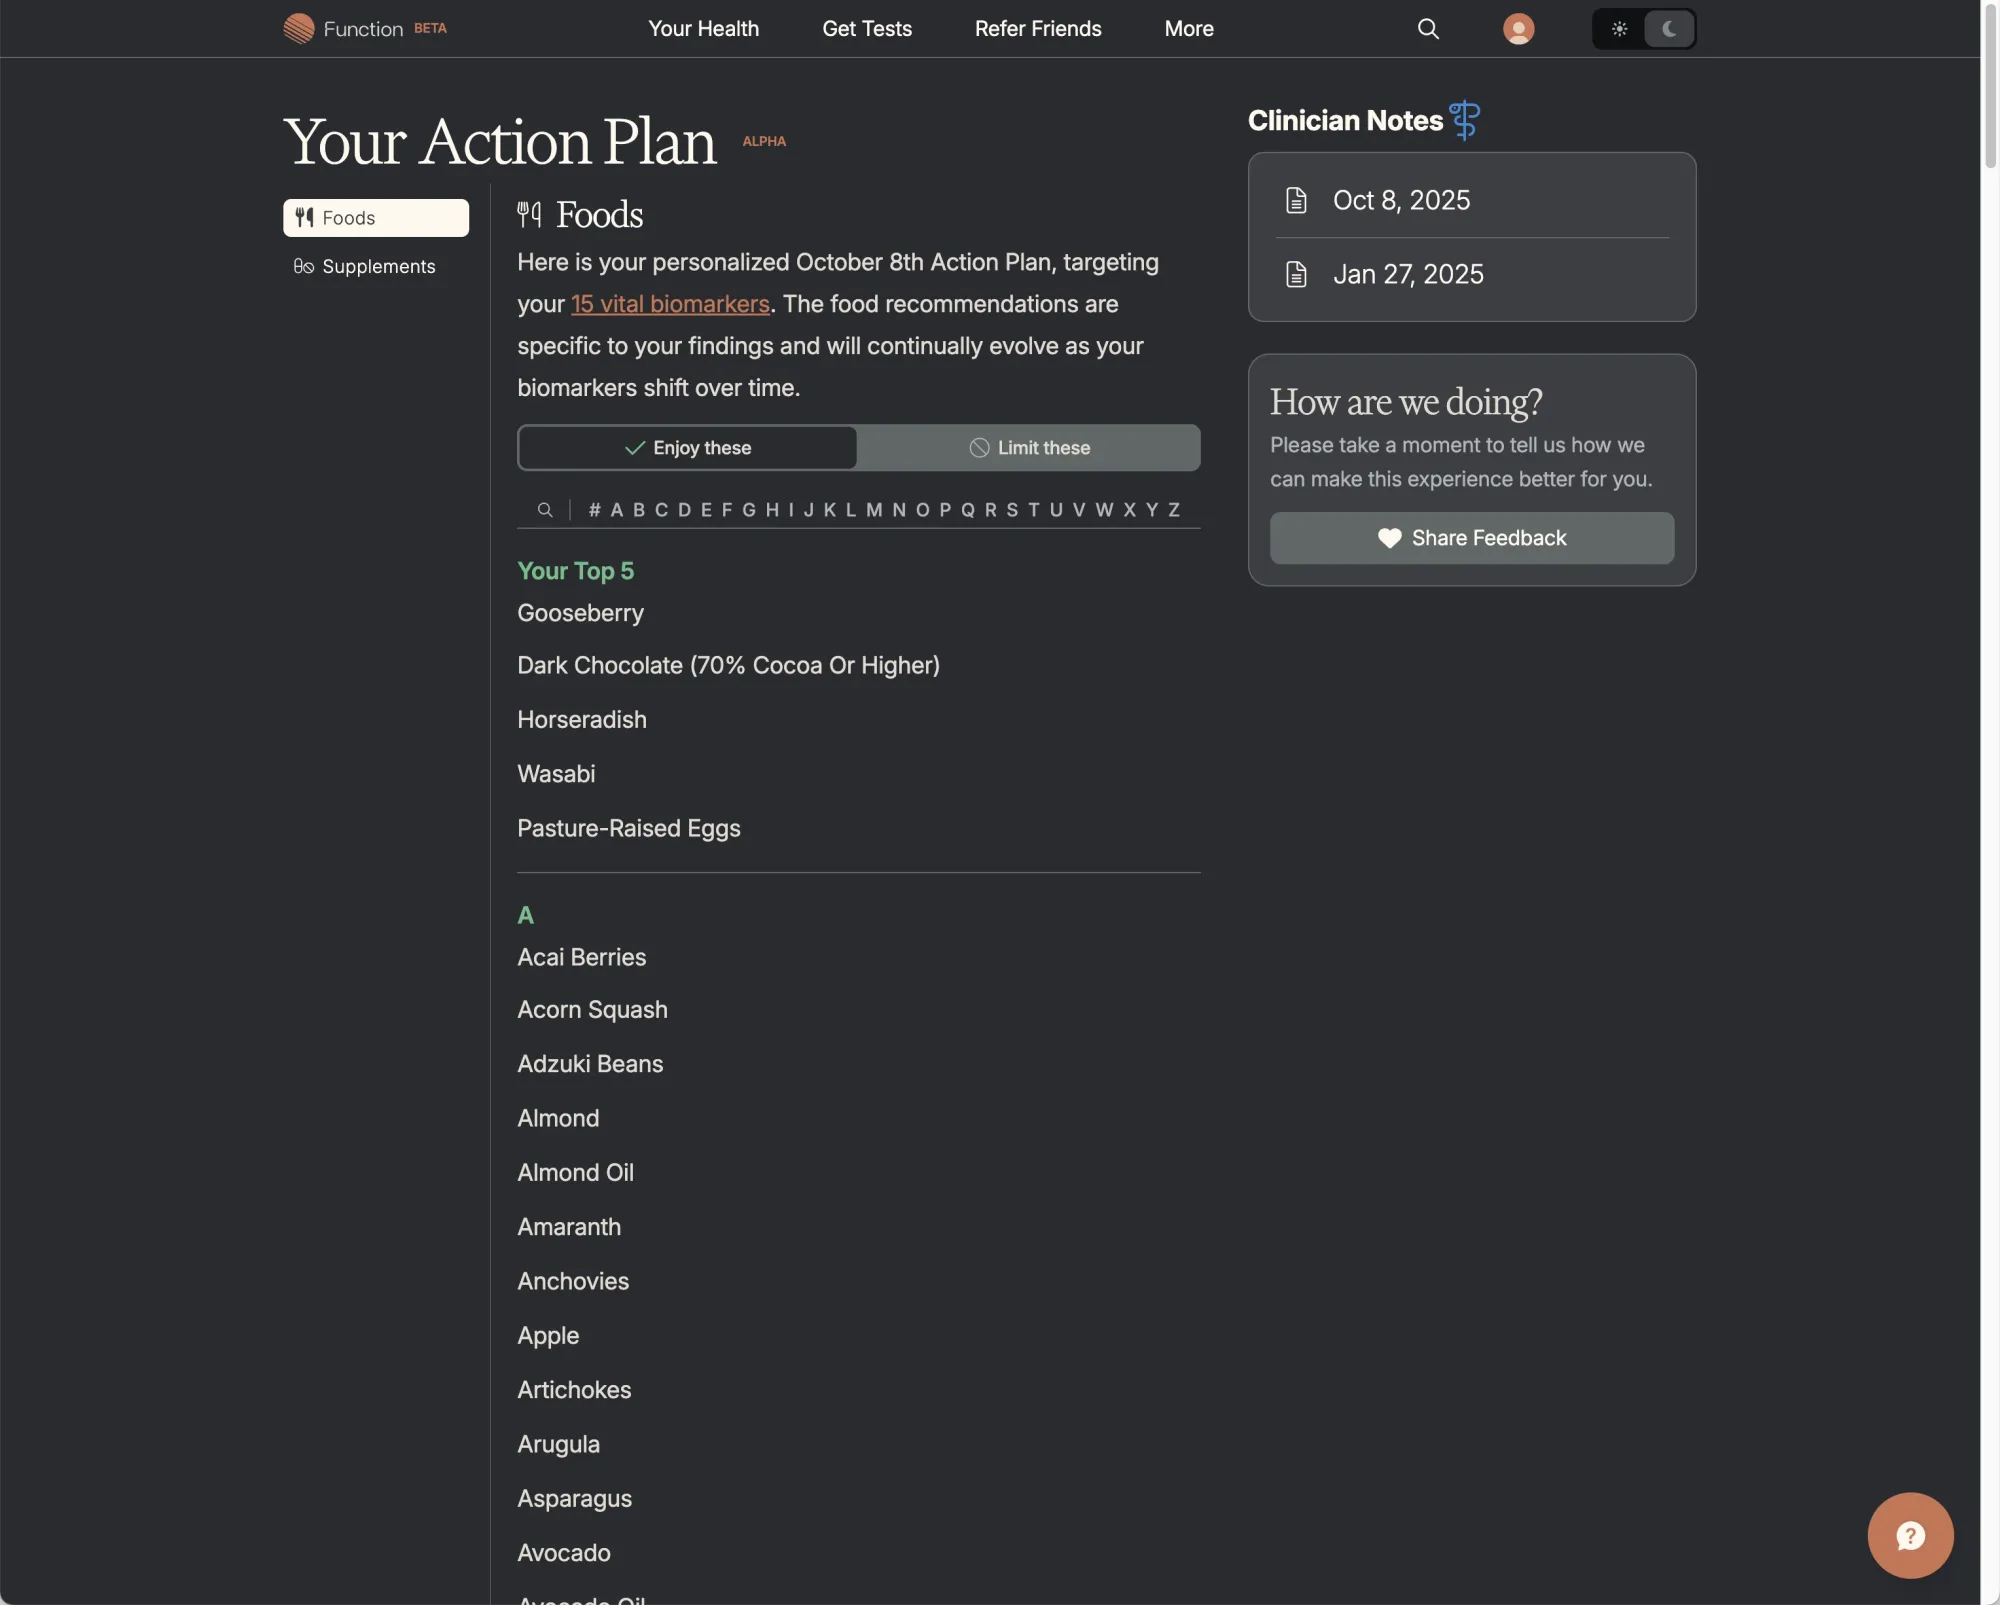2000x1605 pixels.
Task: Open the user profile avatar
Action: (x=1518, y=28)
